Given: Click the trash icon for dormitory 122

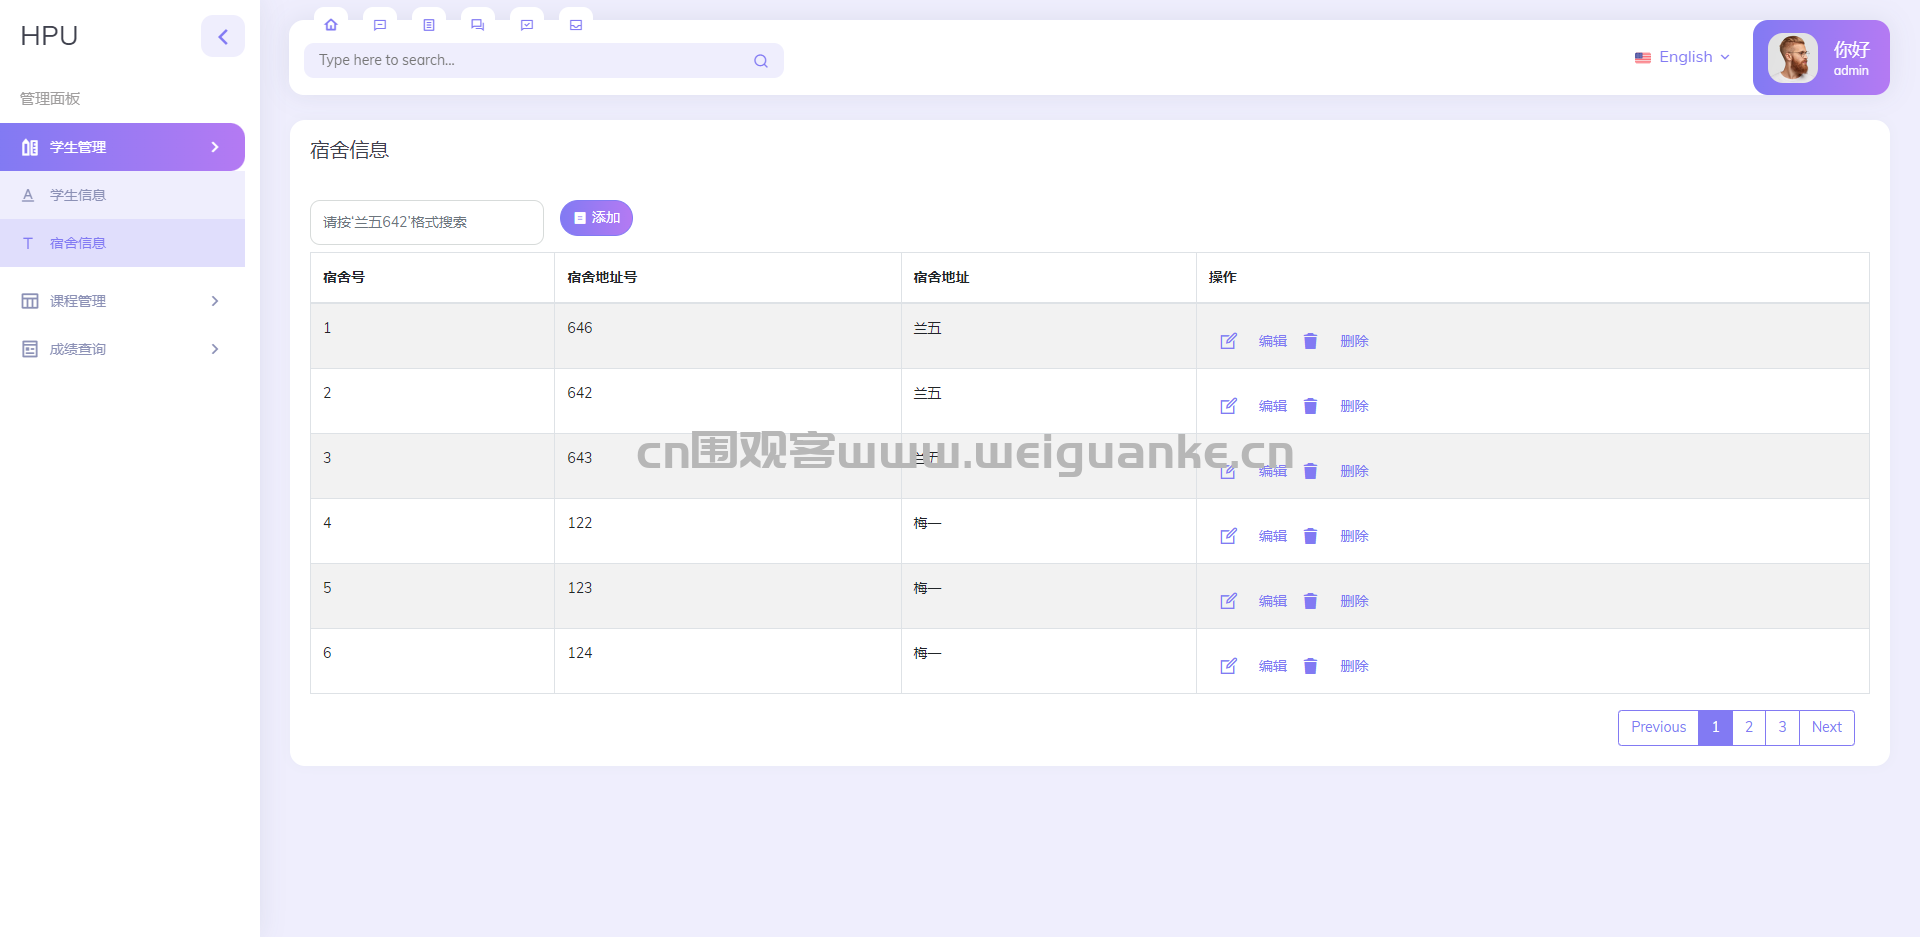Looking at the screenshot, I should pos(1311,536).
